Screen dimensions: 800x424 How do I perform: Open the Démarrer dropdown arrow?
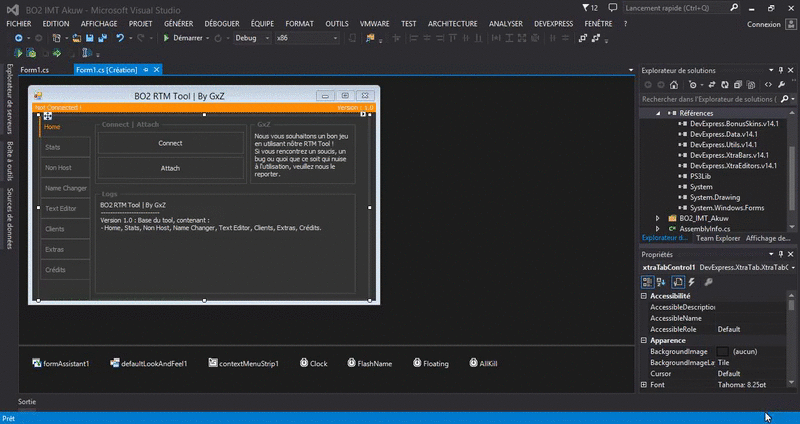(208, 38)
